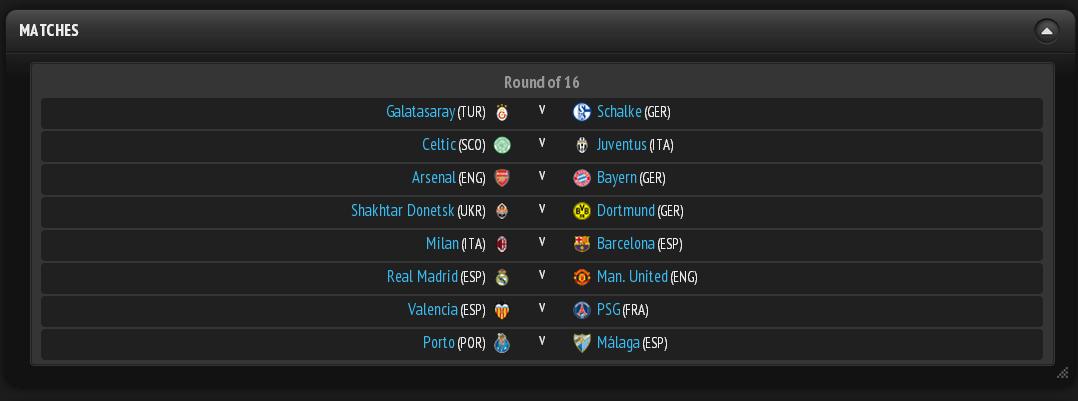
Task: Open the Valencia team link
Action: pyautogui.click(x=432, y=310)
